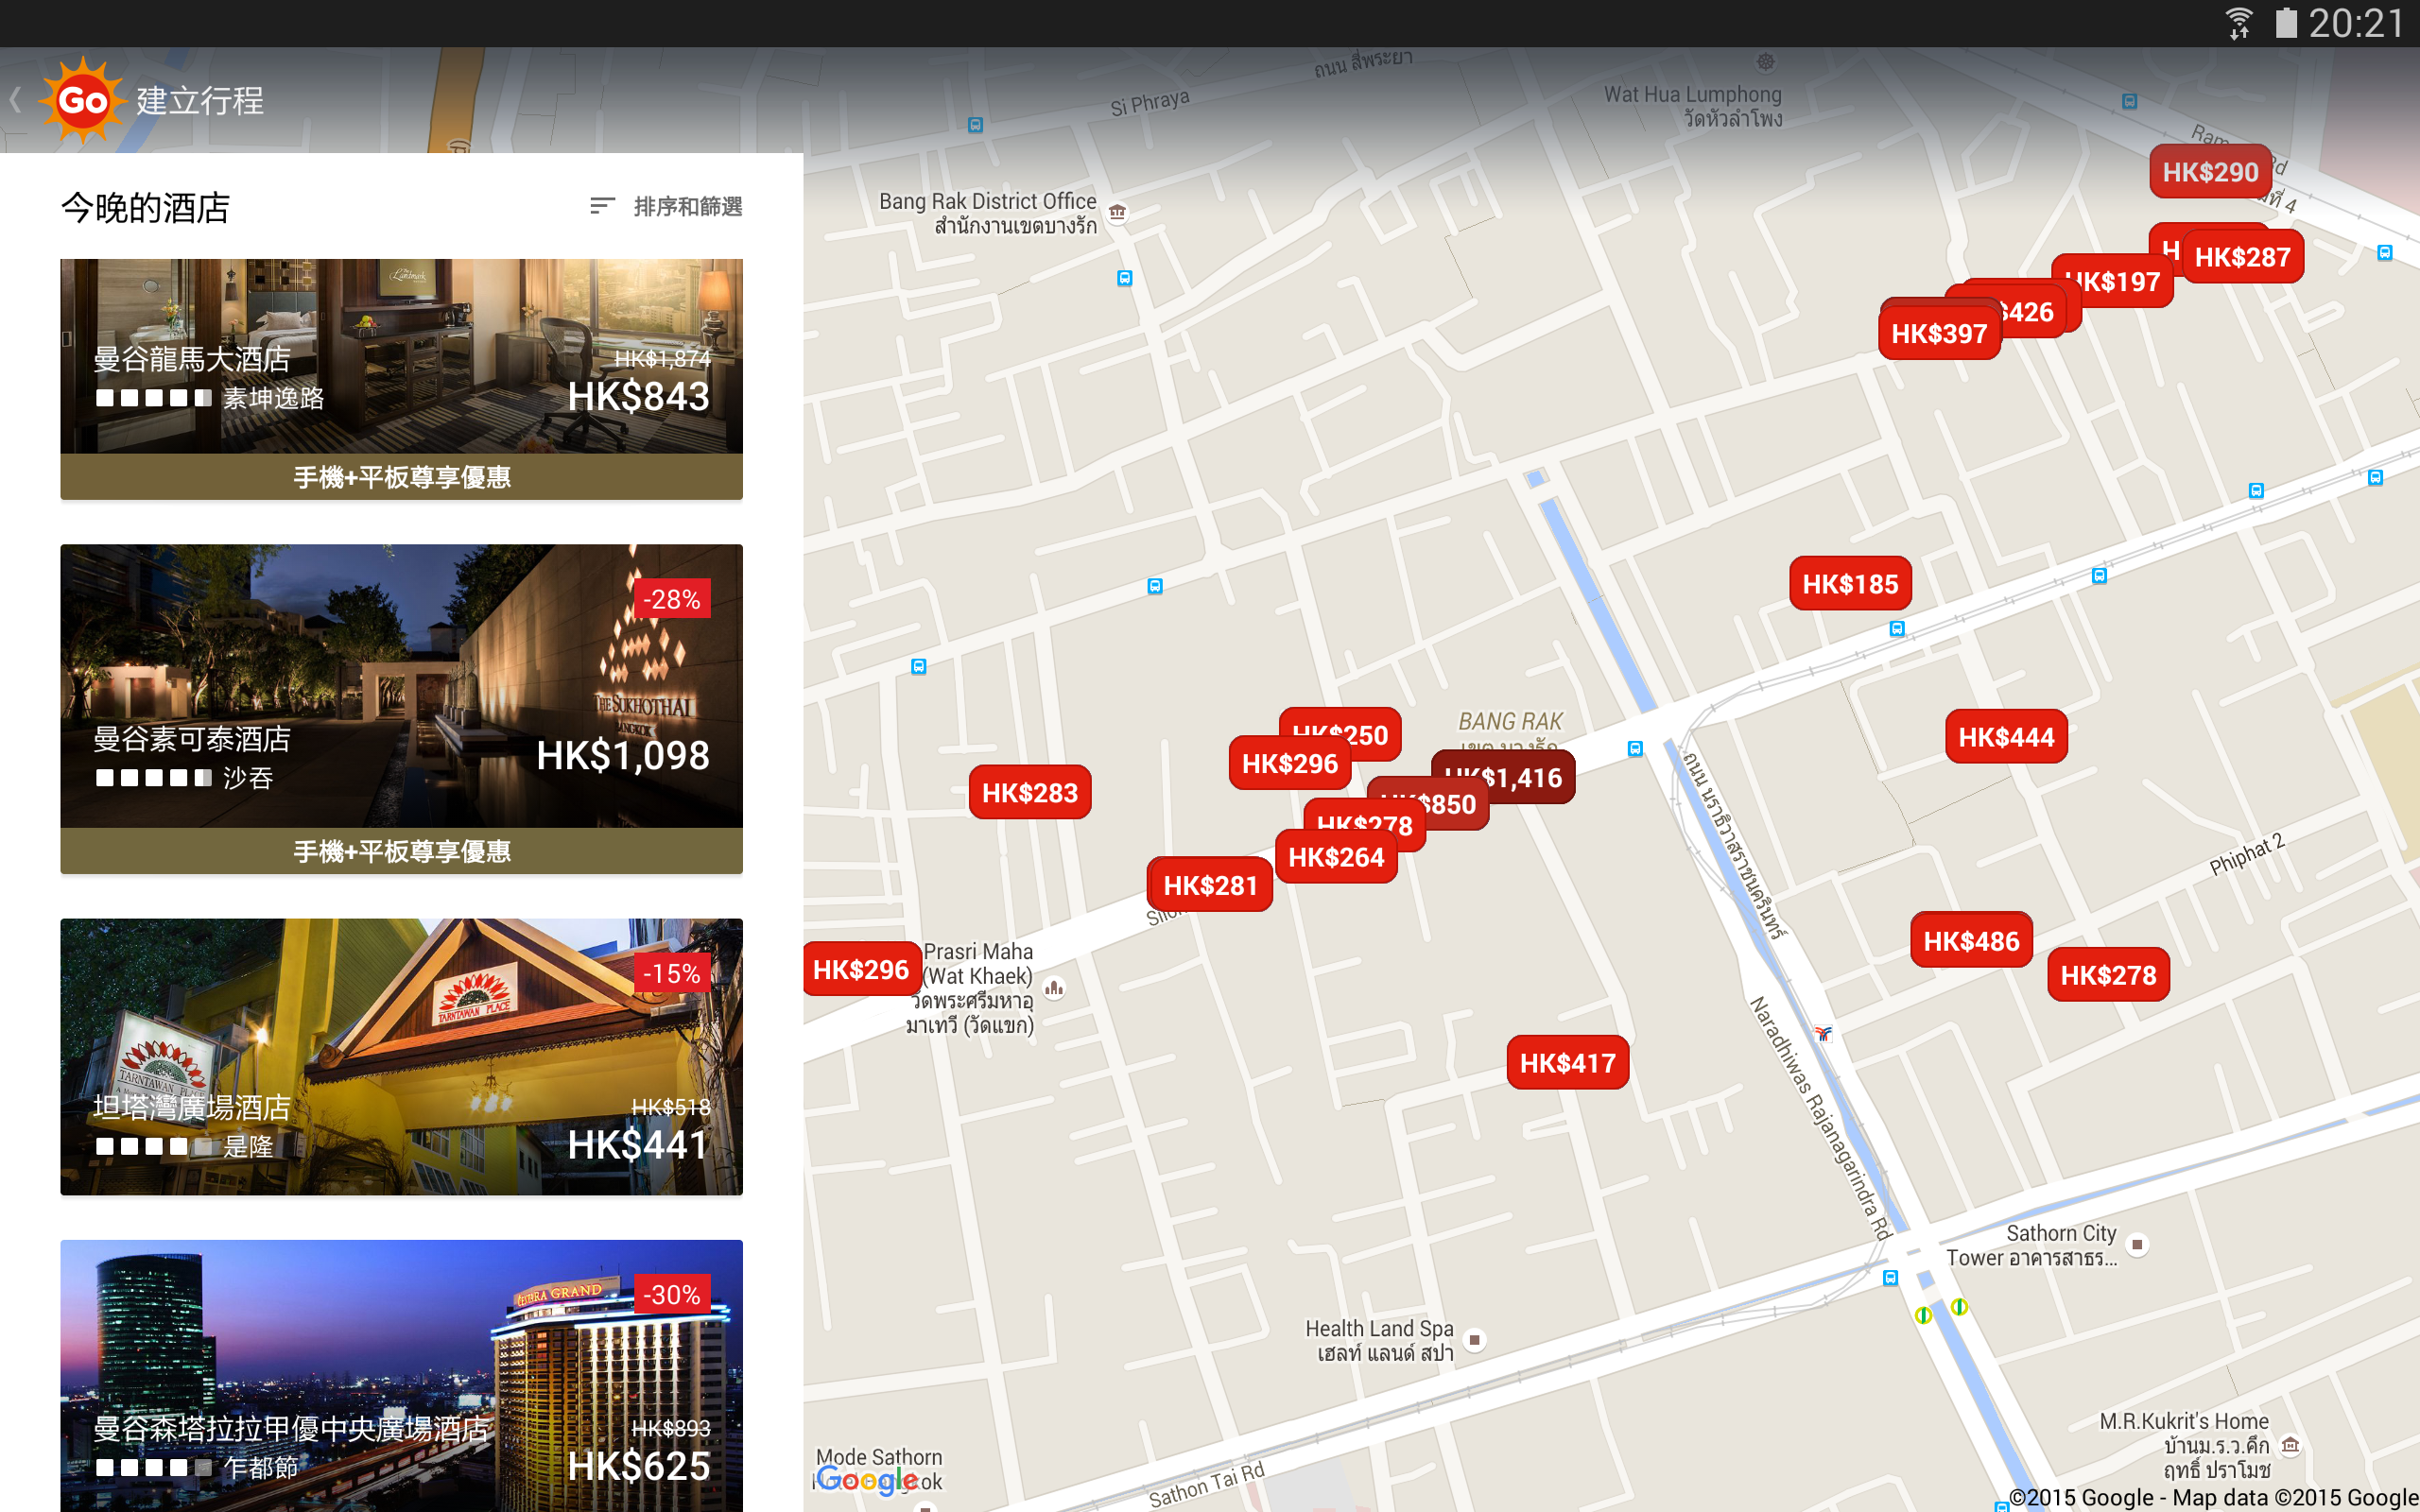Choose the HK$1,416 dark red pin
The image size is (2420, 1512).
pos(1530,776)
